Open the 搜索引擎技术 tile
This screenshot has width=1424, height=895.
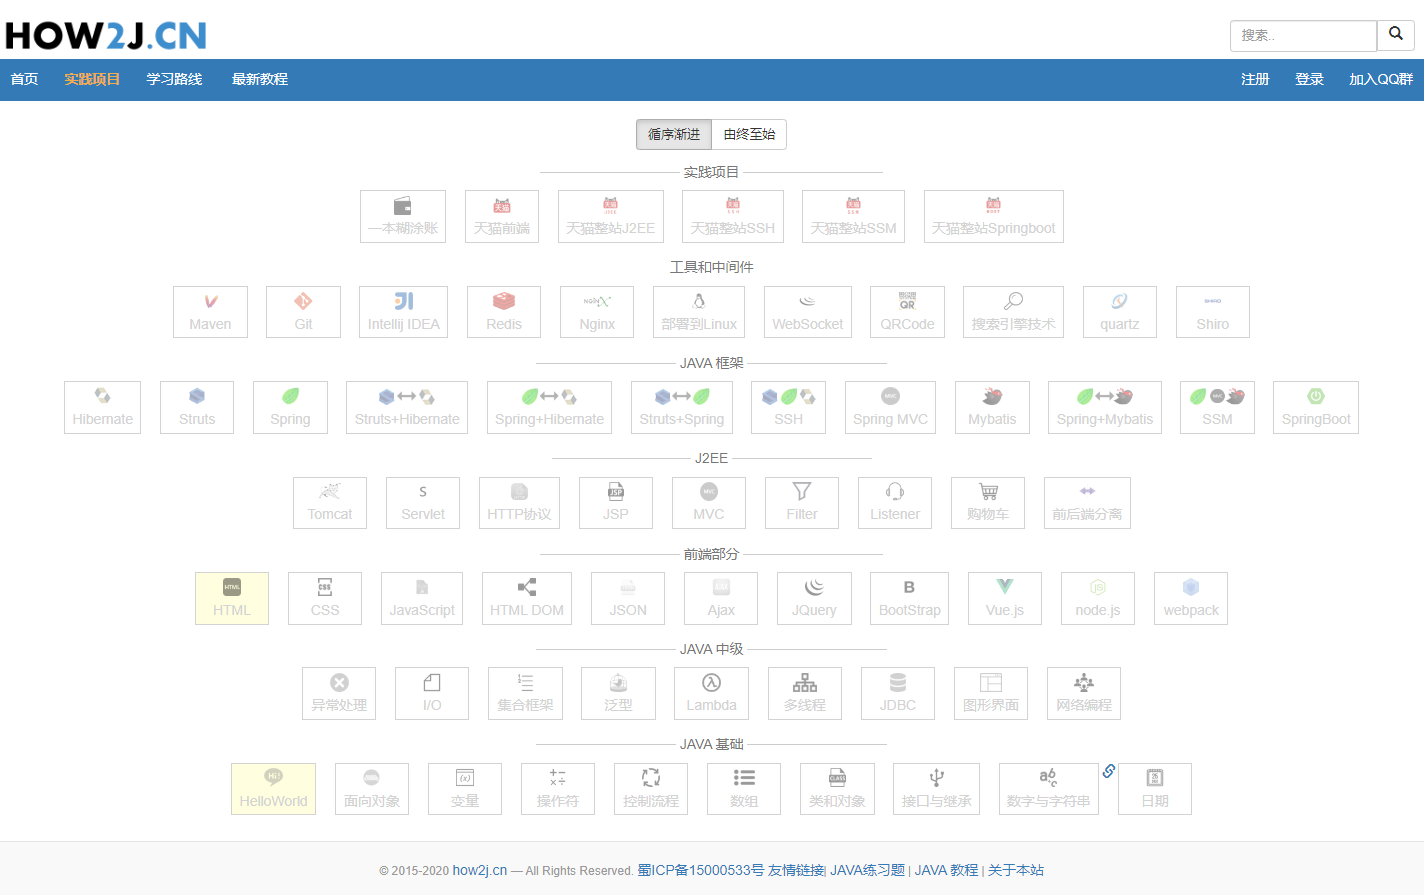(x=1014, y=312)
